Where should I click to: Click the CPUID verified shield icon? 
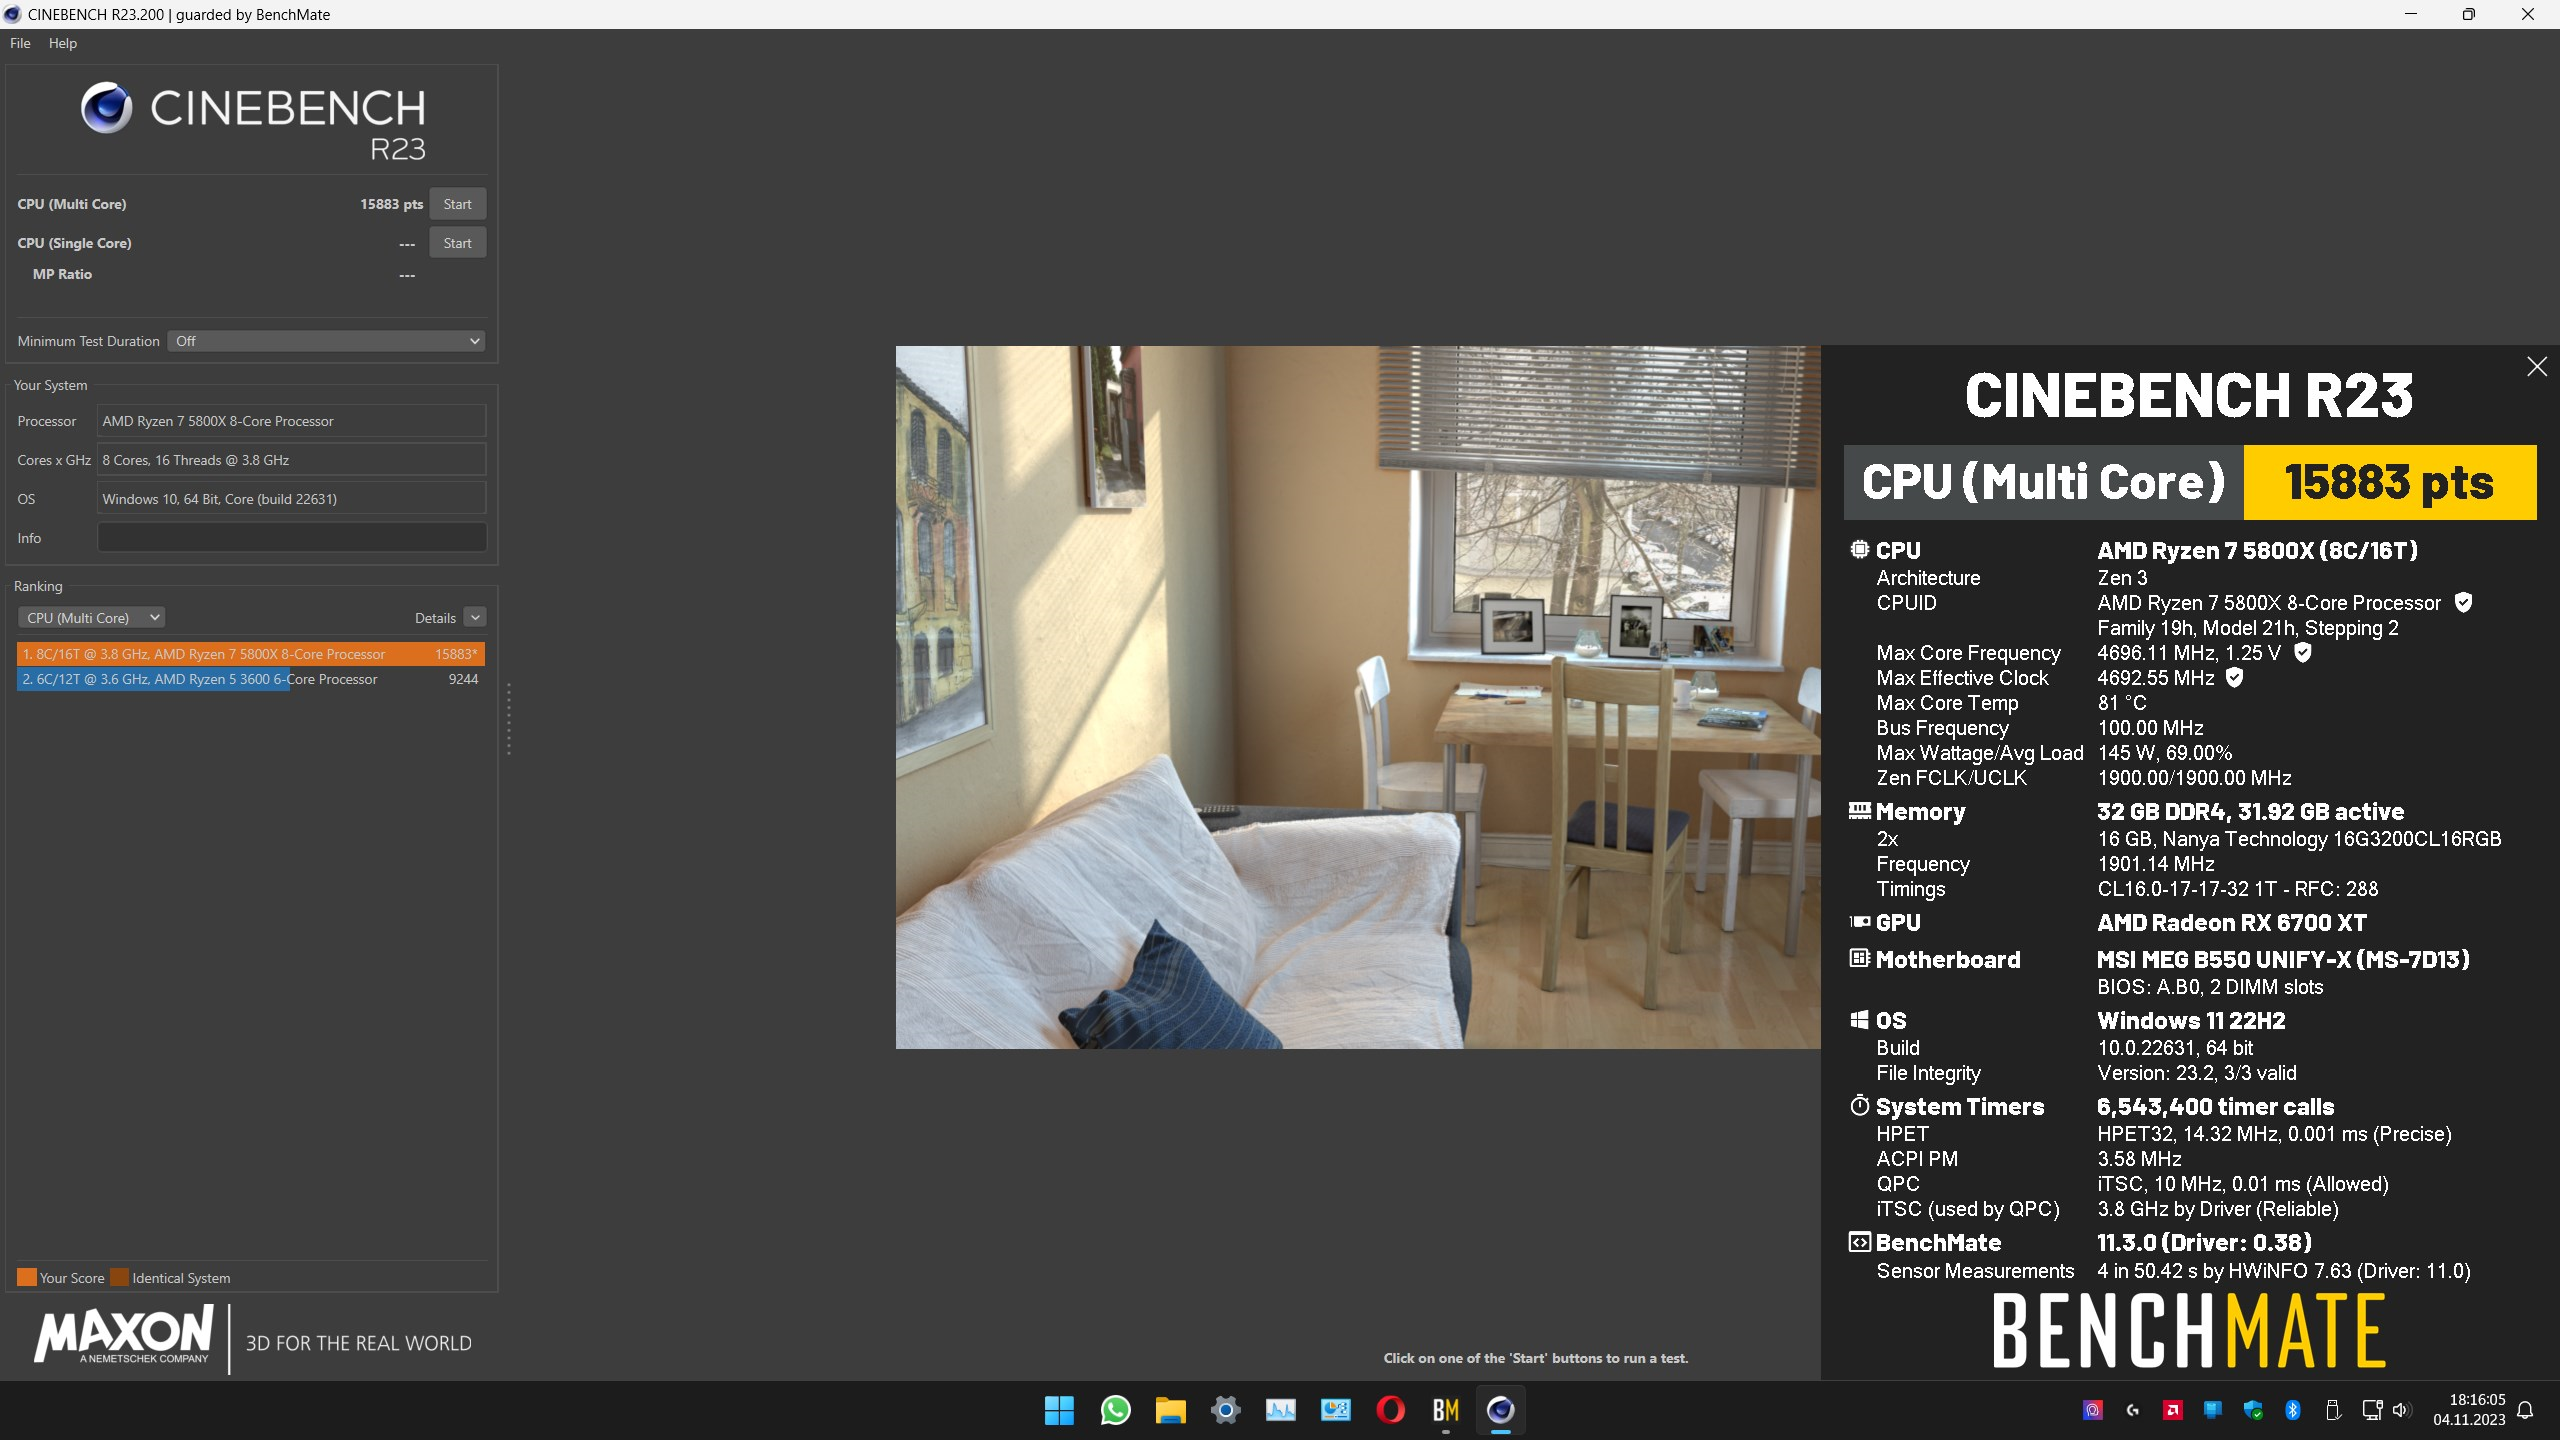coord(2464,602)
